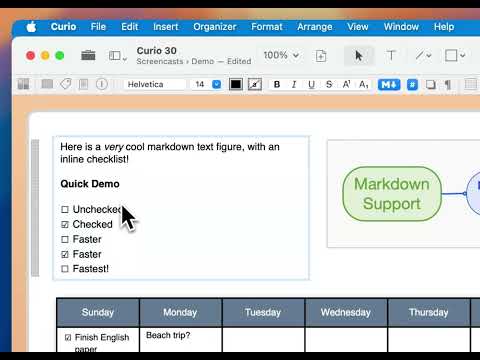
Task: Open the font size dropdown arrow
Action: (217, 84)
